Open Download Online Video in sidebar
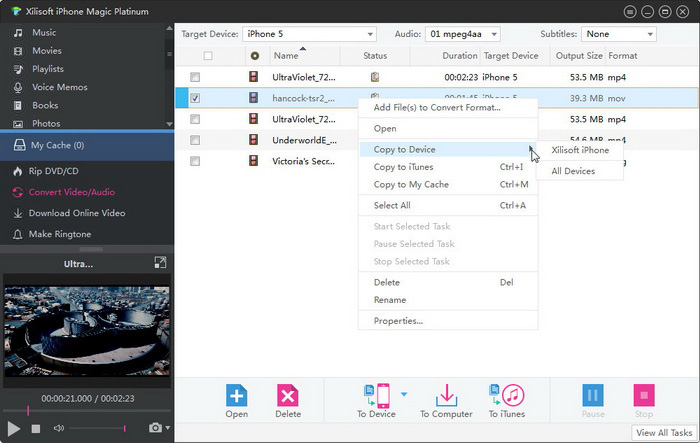 [x=77, y=213]
